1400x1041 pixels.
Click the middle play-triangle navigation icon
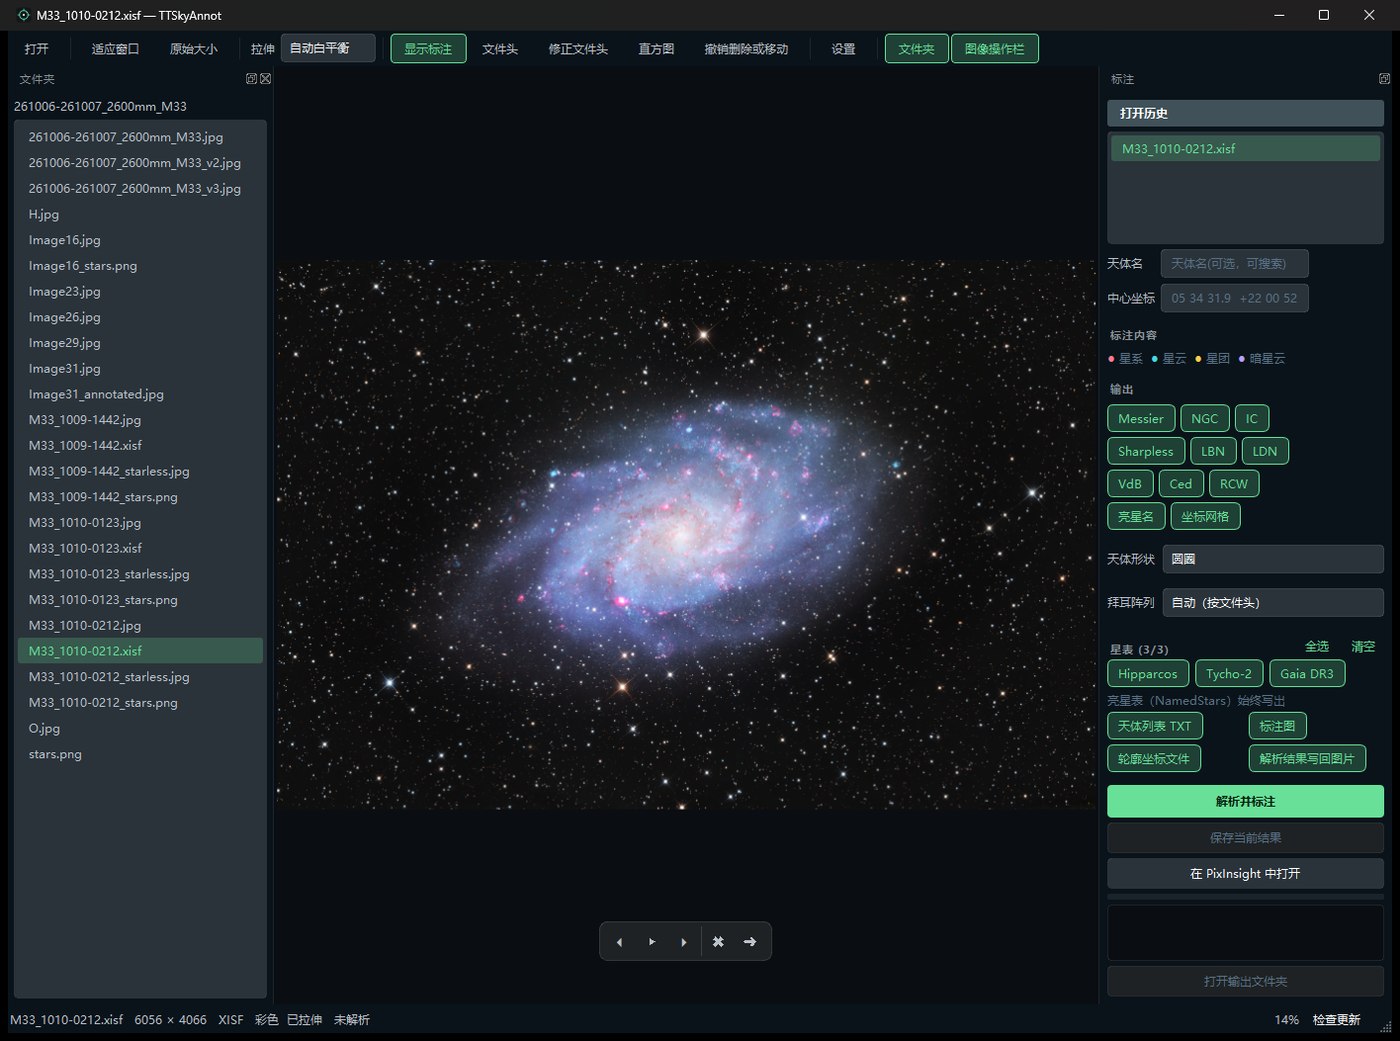pyautogui.click(x=652, y=942)
